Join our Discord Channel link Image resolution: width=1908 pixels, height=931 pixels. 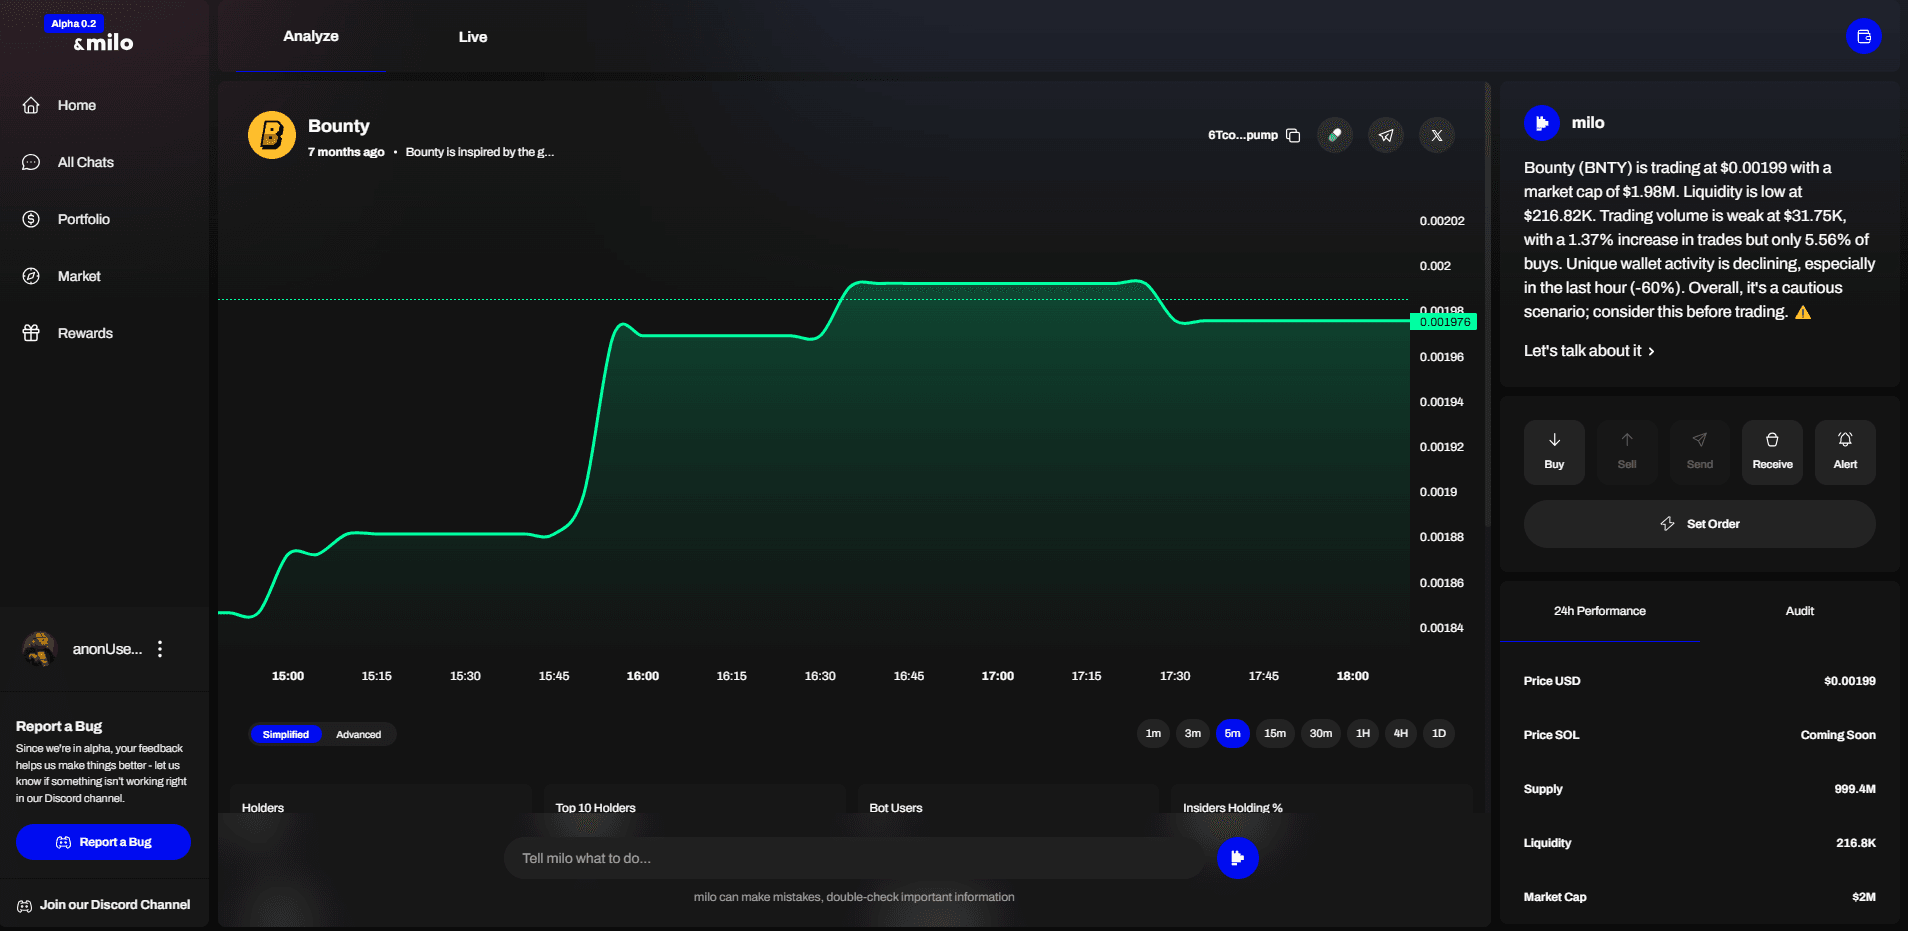[x=114, y=905]
